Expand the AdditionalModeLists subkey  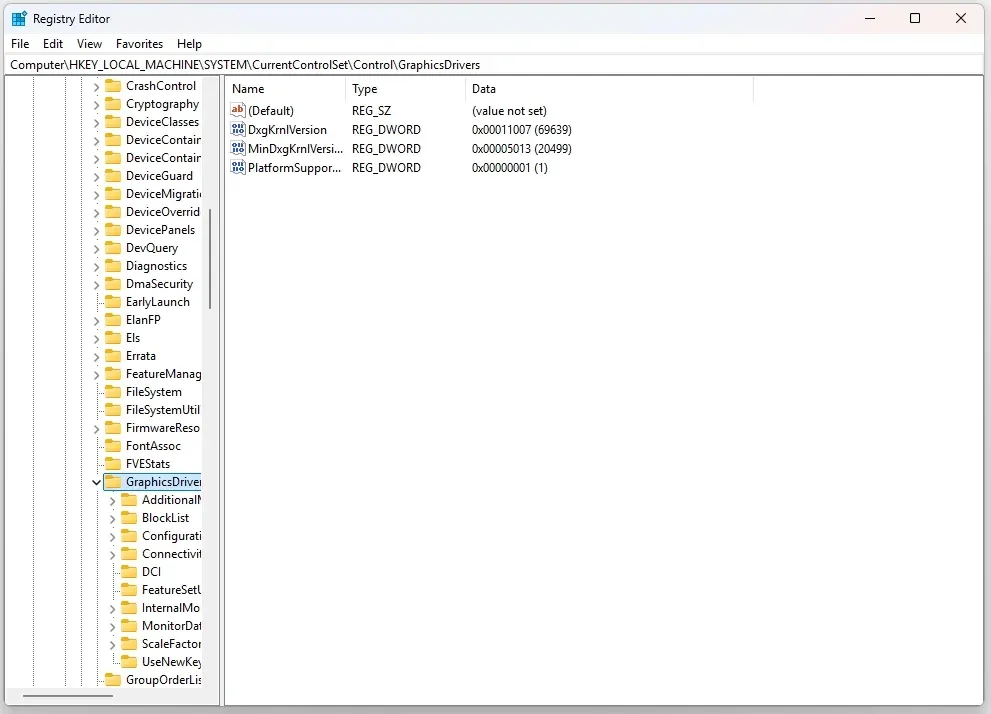pyautogui.click(x=112, y=500)
